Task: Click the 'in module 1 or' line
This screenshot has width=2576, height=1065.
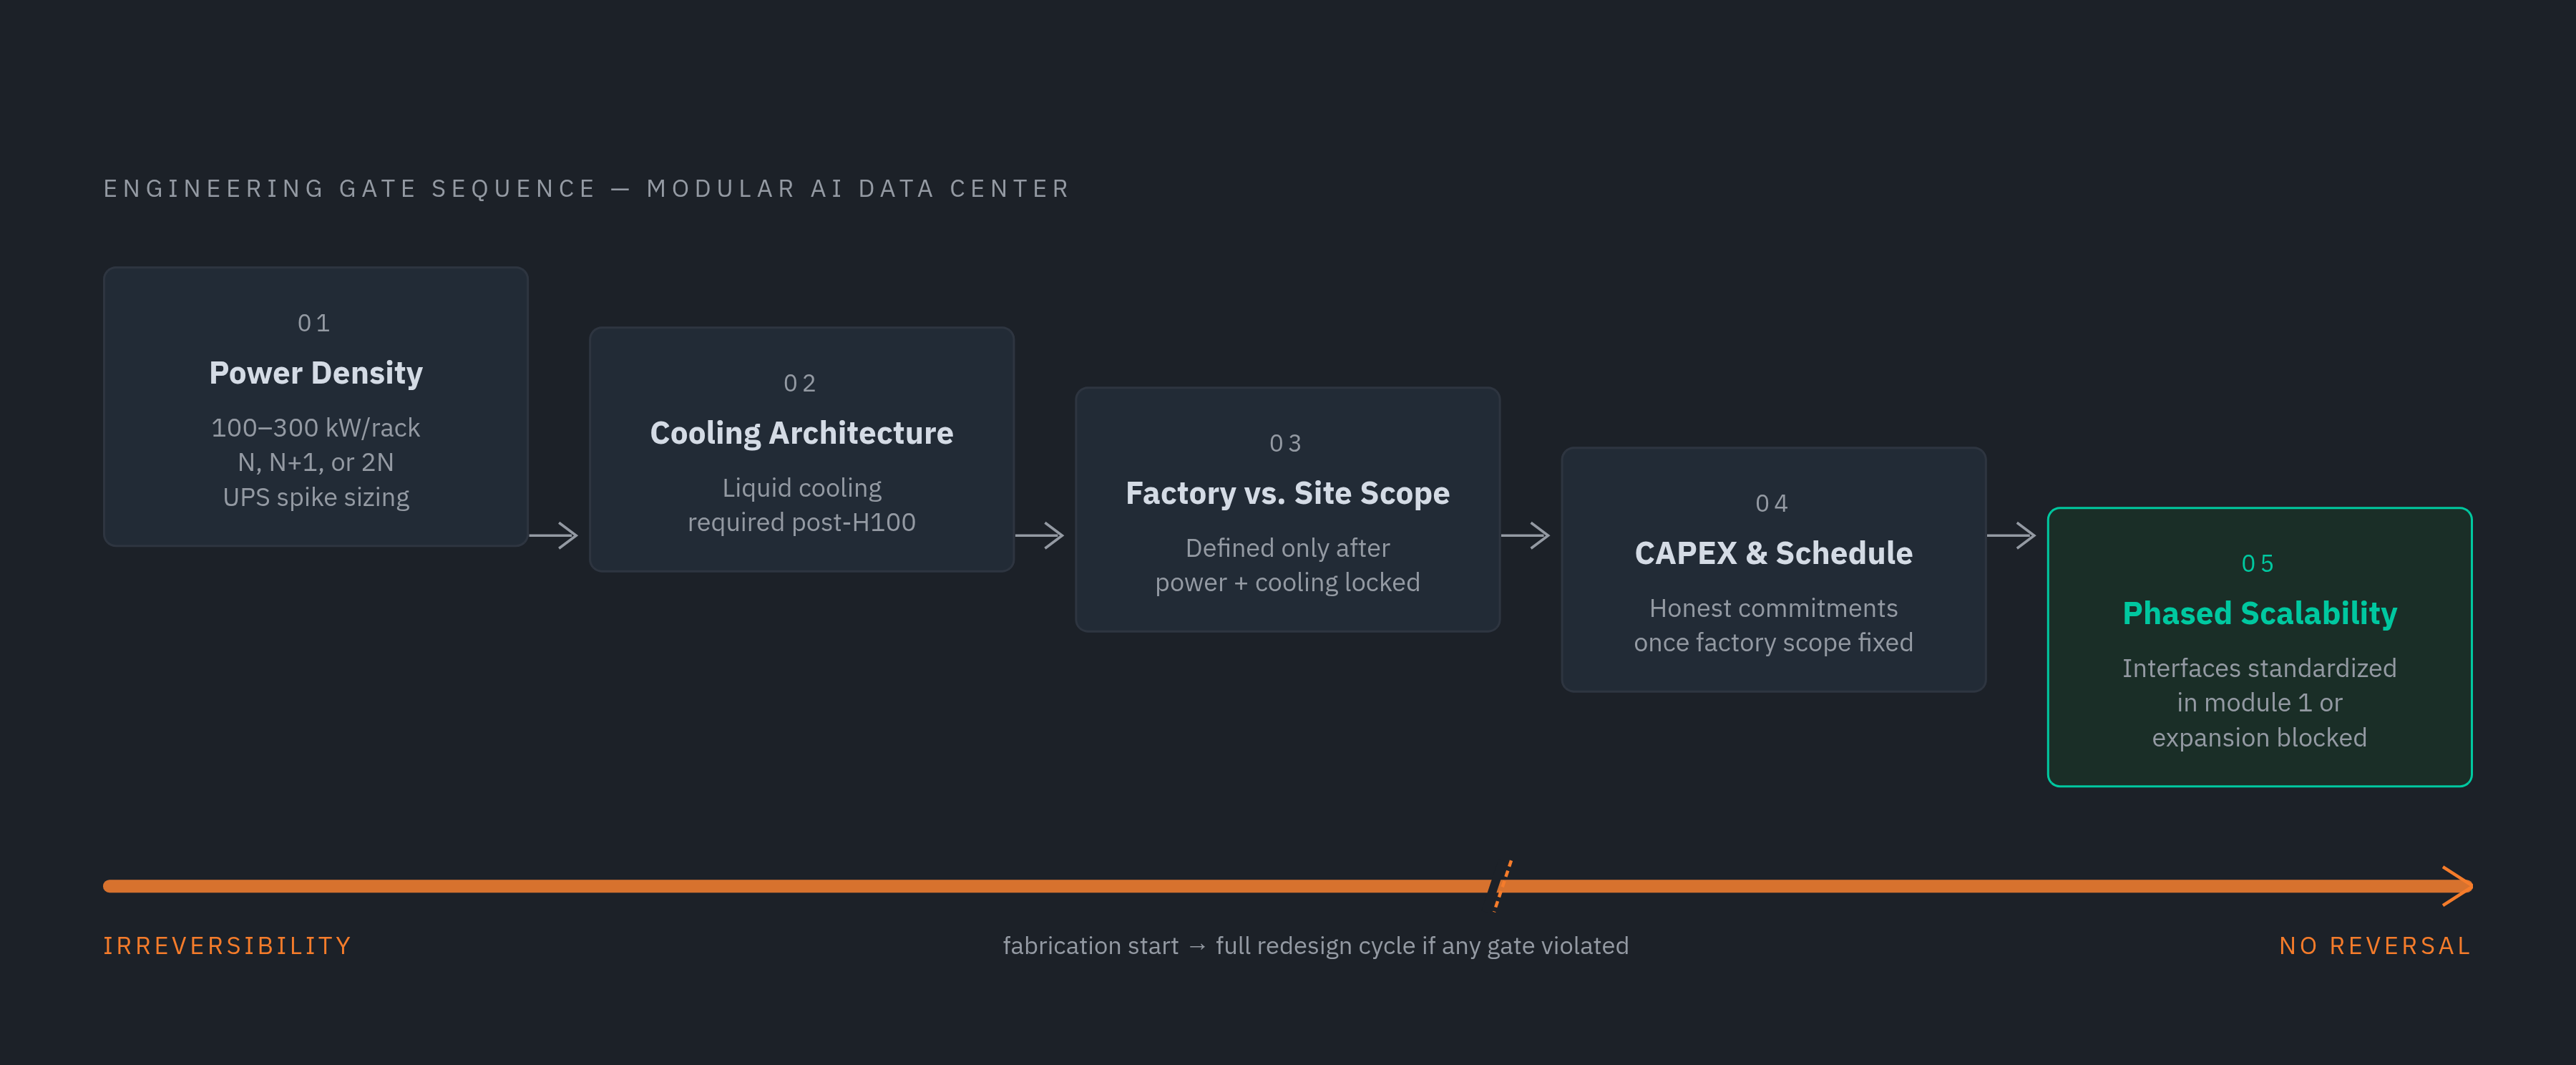Action: (2260, 703)
